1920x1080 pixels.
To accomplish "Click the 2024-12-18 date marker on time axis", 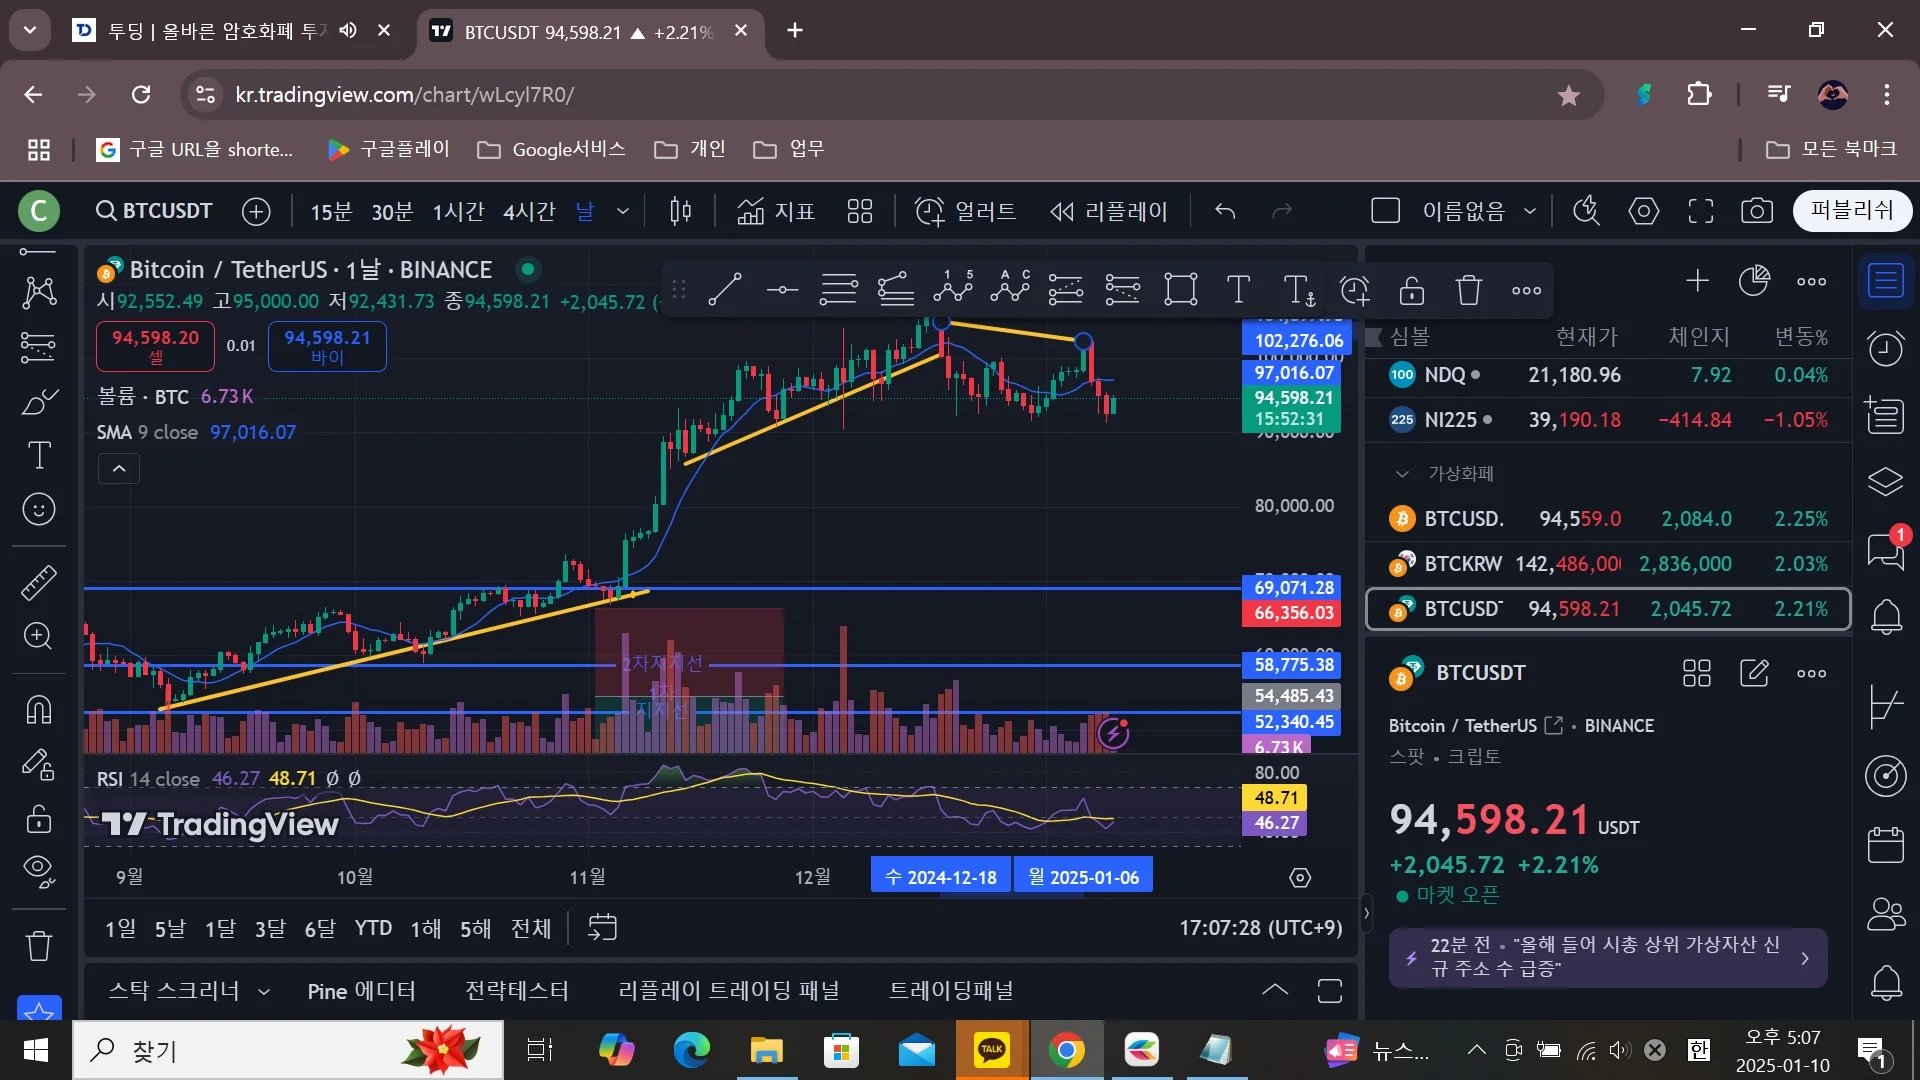I will [940, 877].
